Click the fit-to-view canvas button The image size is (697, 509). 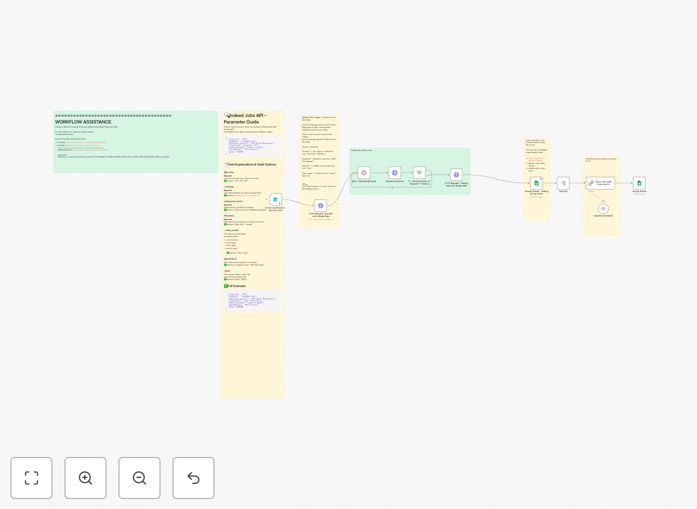point(32,478)
